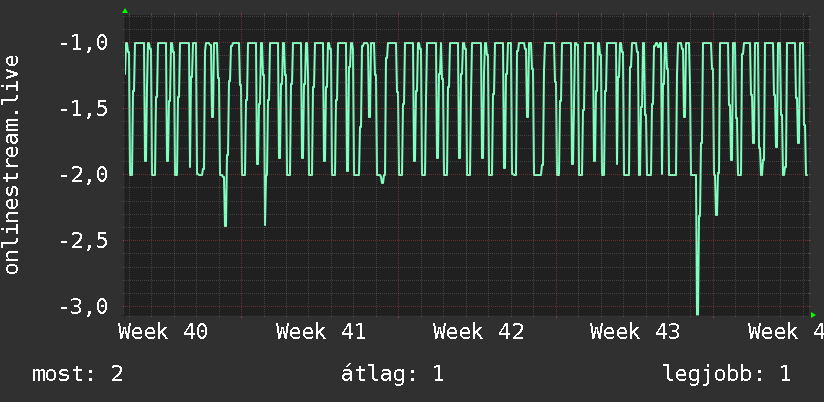Viewport: 824px width, 402px height.
Task: Click the green arrow ending the x-axis
Action: pyautogui.click(x=813, y=315)
